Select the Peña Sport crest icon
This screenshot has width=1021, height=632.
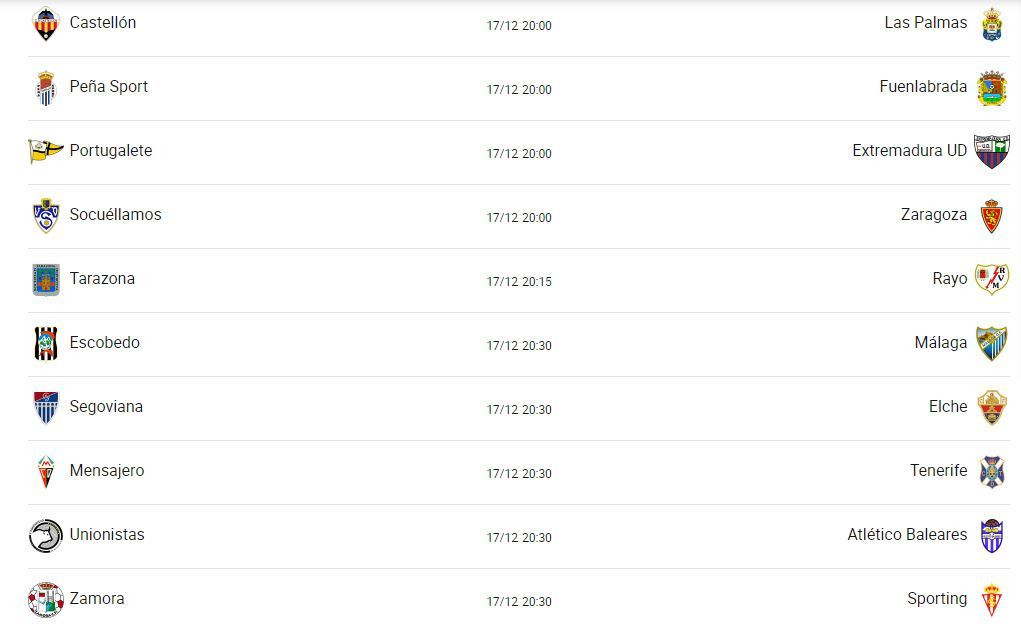(46, 88)
